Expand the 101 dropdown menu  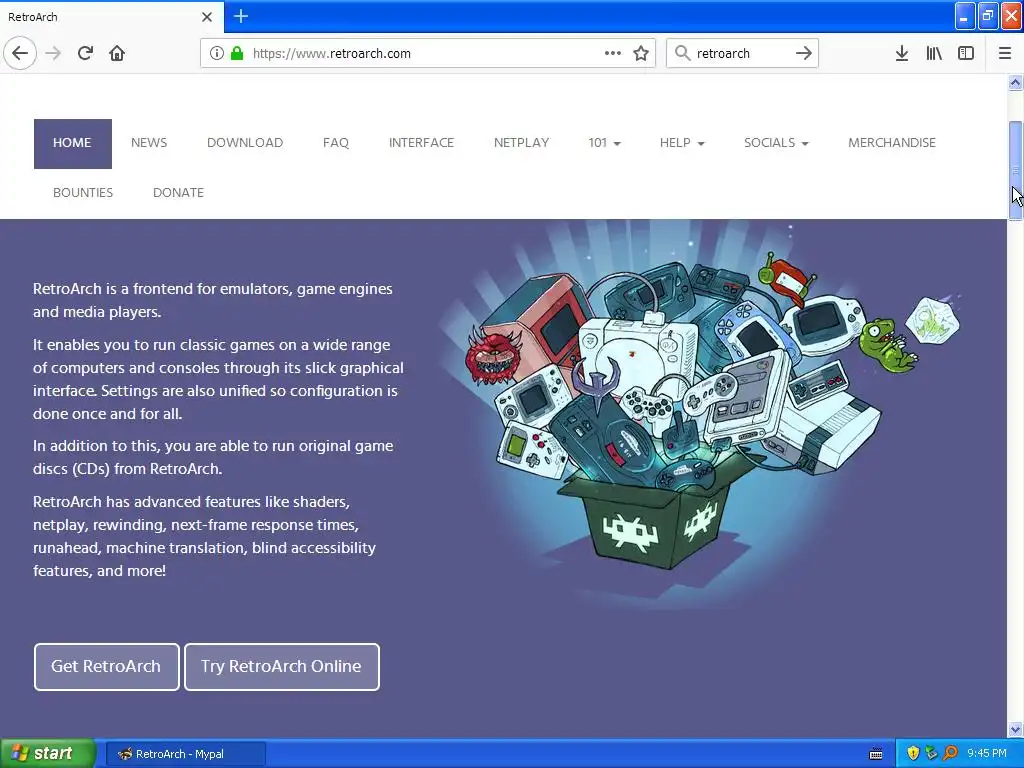point(605,143)
